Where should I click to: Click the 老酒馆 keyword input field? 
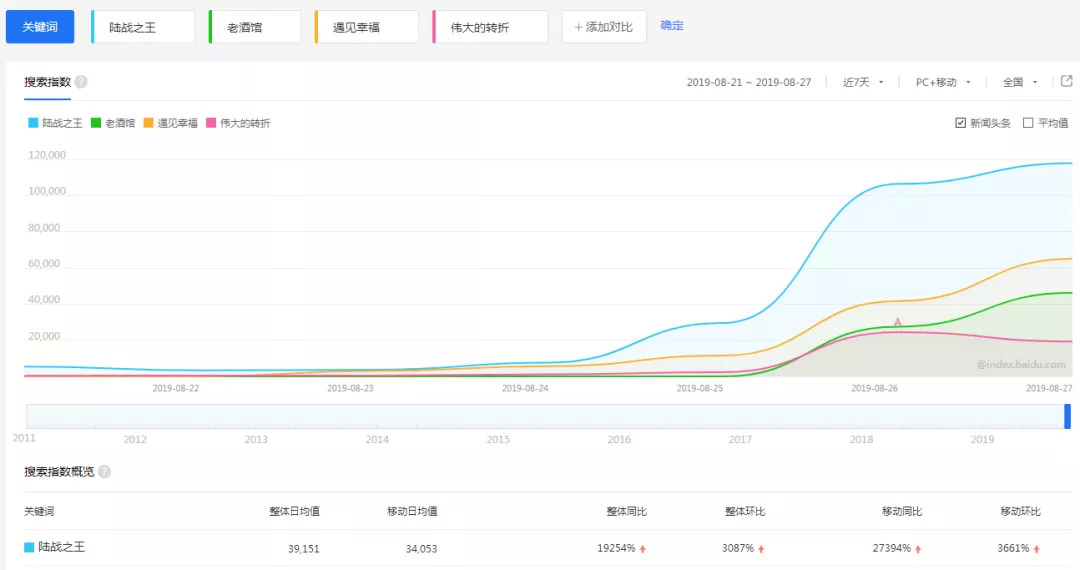[x=255, y=27]
